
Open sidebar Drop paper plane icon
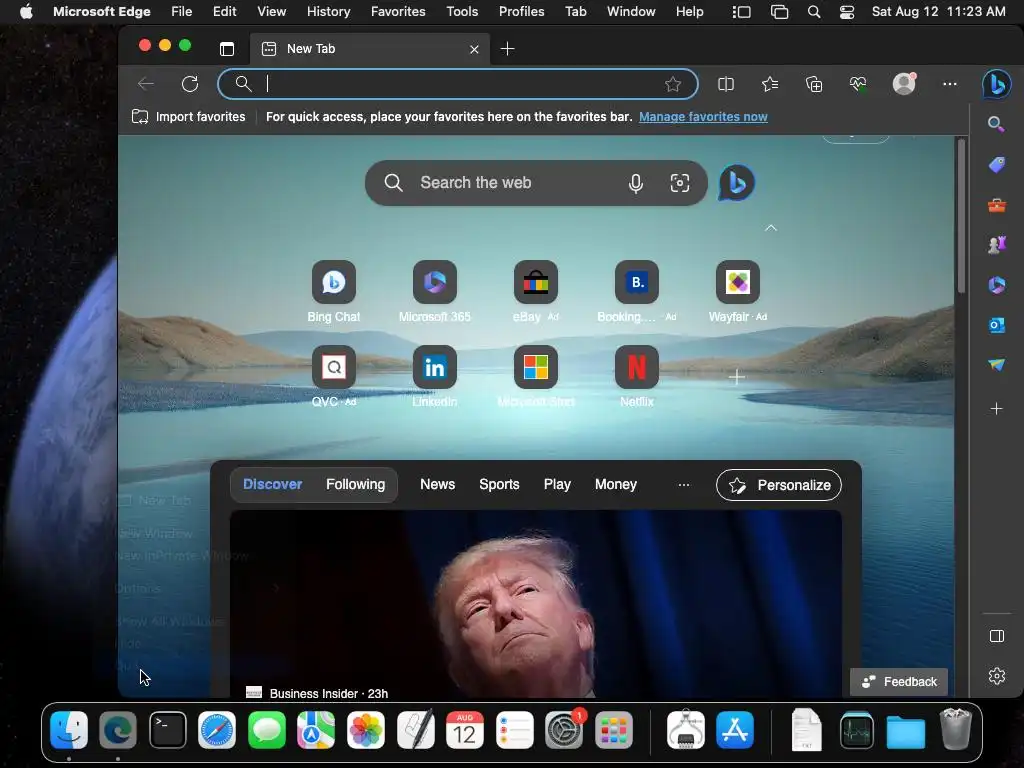click(x=997, y=365)
